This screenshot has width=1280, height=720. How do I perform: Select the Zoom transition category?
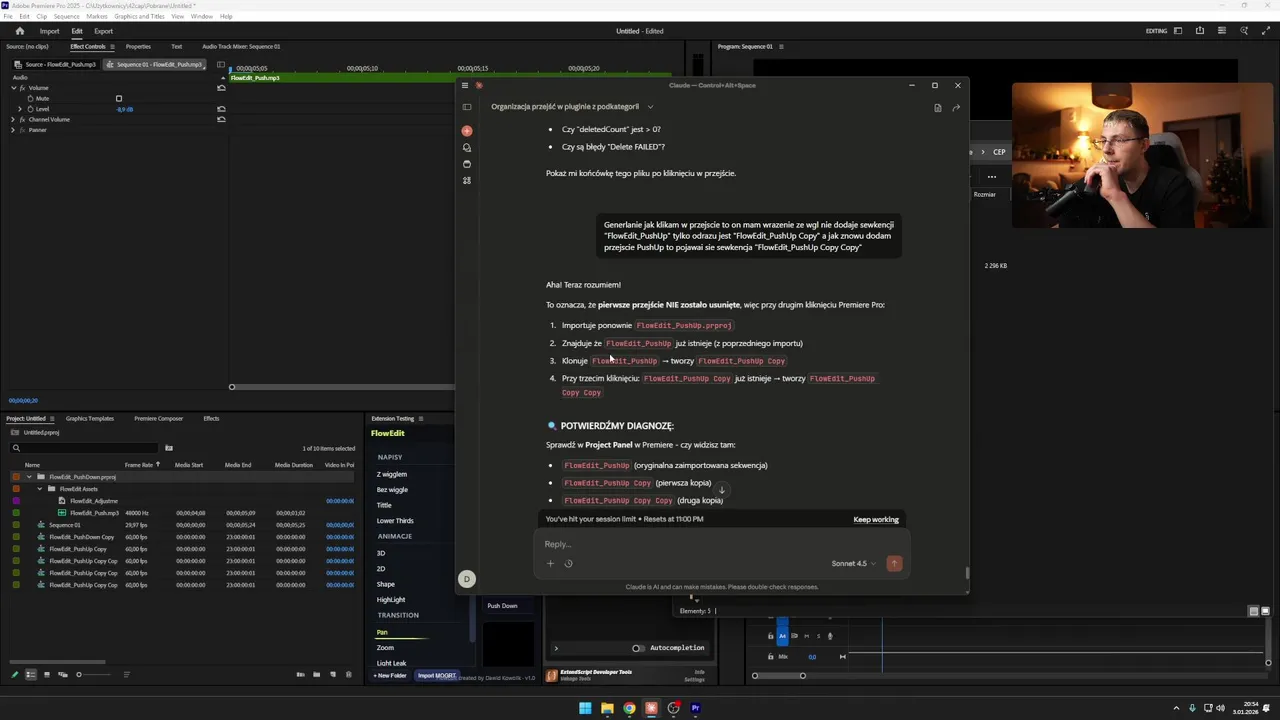pyautogui.click(x=385, y=648)
